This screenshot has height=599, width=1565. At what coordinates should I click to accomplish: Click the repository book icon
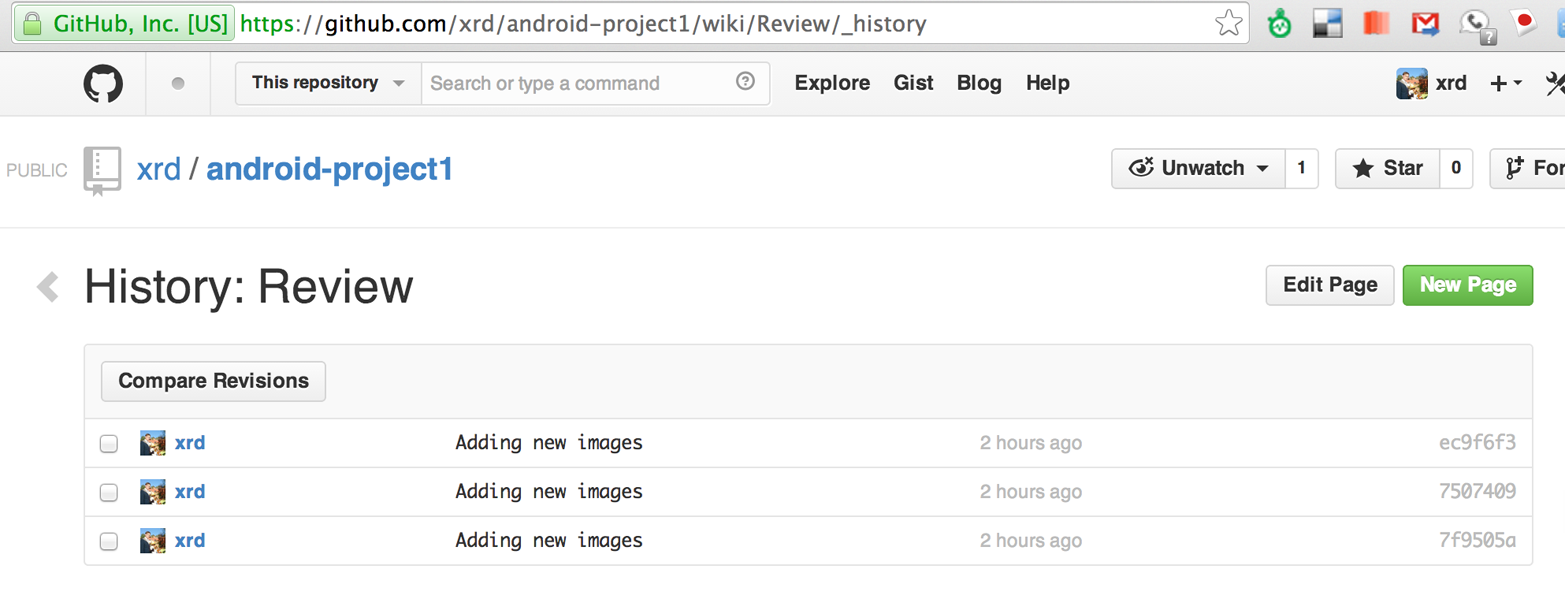102,170
